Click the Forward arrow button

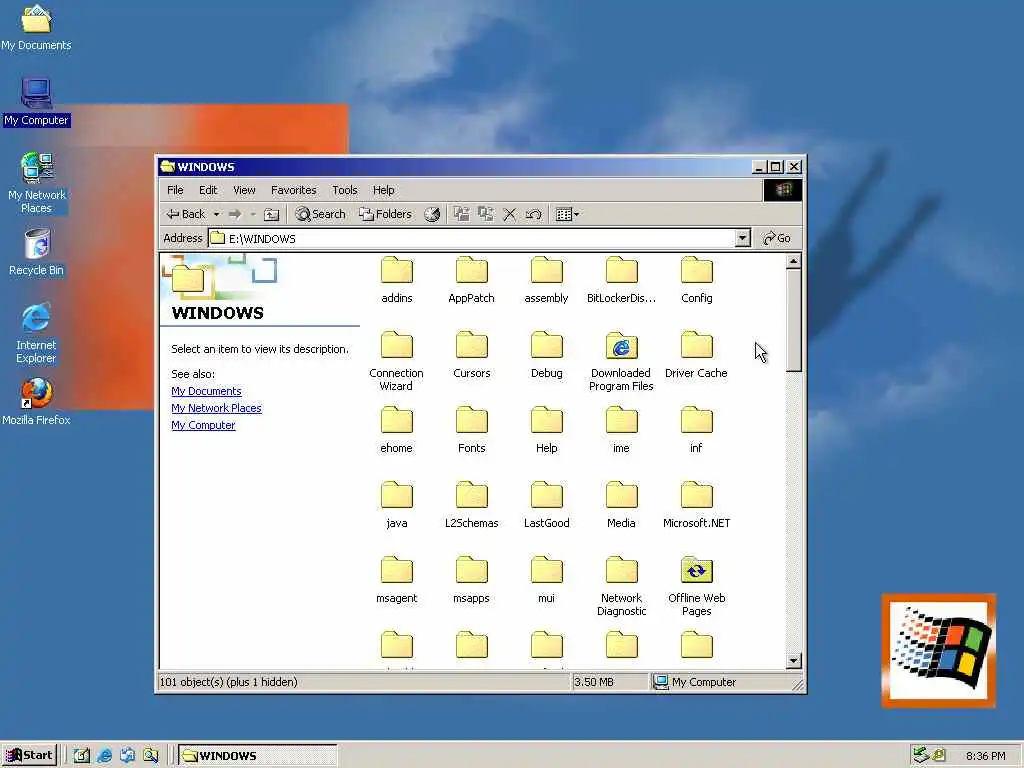coord(235,214)
